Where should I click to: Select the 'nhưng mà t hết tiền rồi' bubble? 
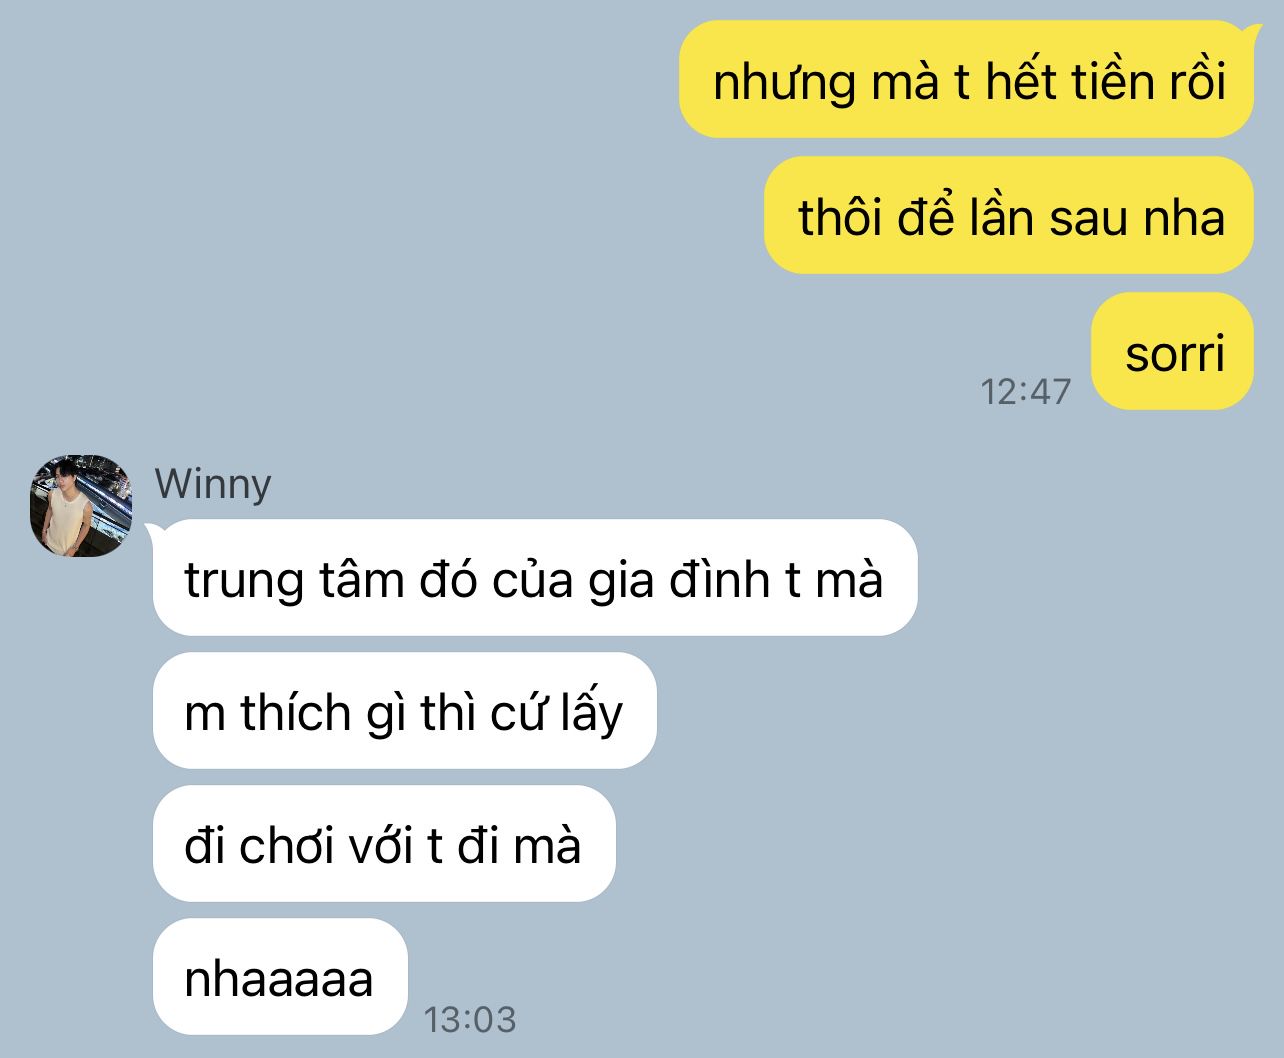point(966,79)
